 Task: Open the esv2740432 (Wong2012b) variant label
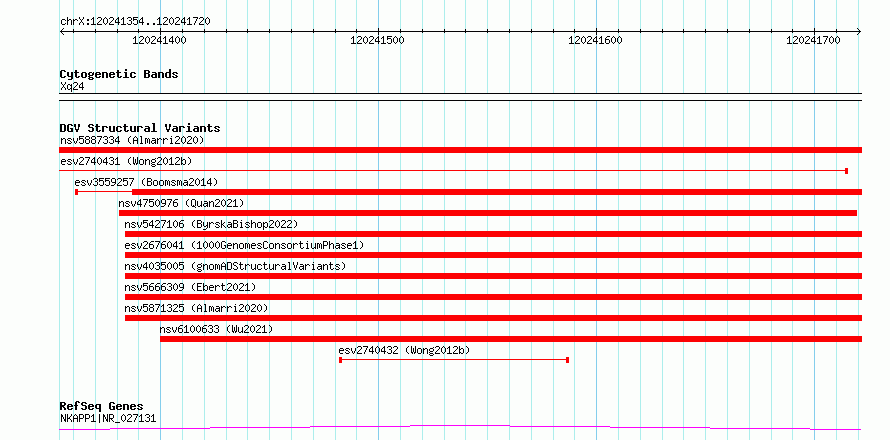(x=404, y=350)
